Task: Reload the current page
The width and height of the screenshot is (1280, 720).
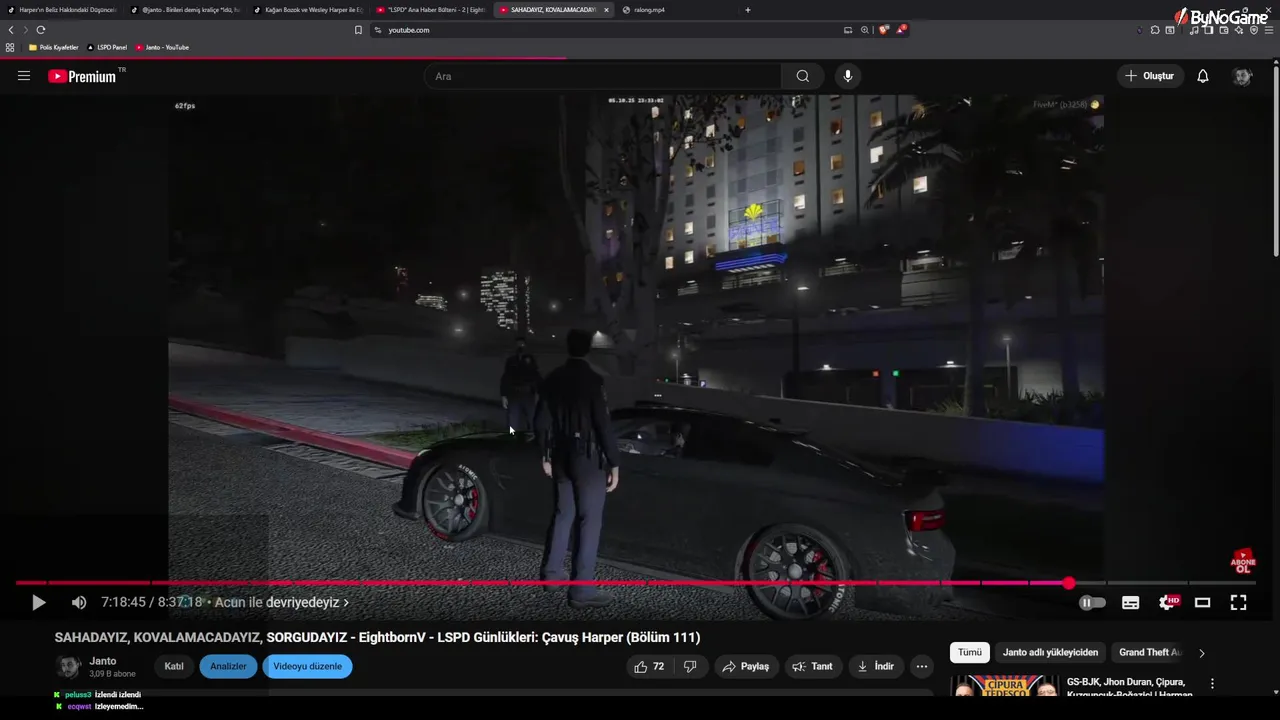Action: (41, 30)
